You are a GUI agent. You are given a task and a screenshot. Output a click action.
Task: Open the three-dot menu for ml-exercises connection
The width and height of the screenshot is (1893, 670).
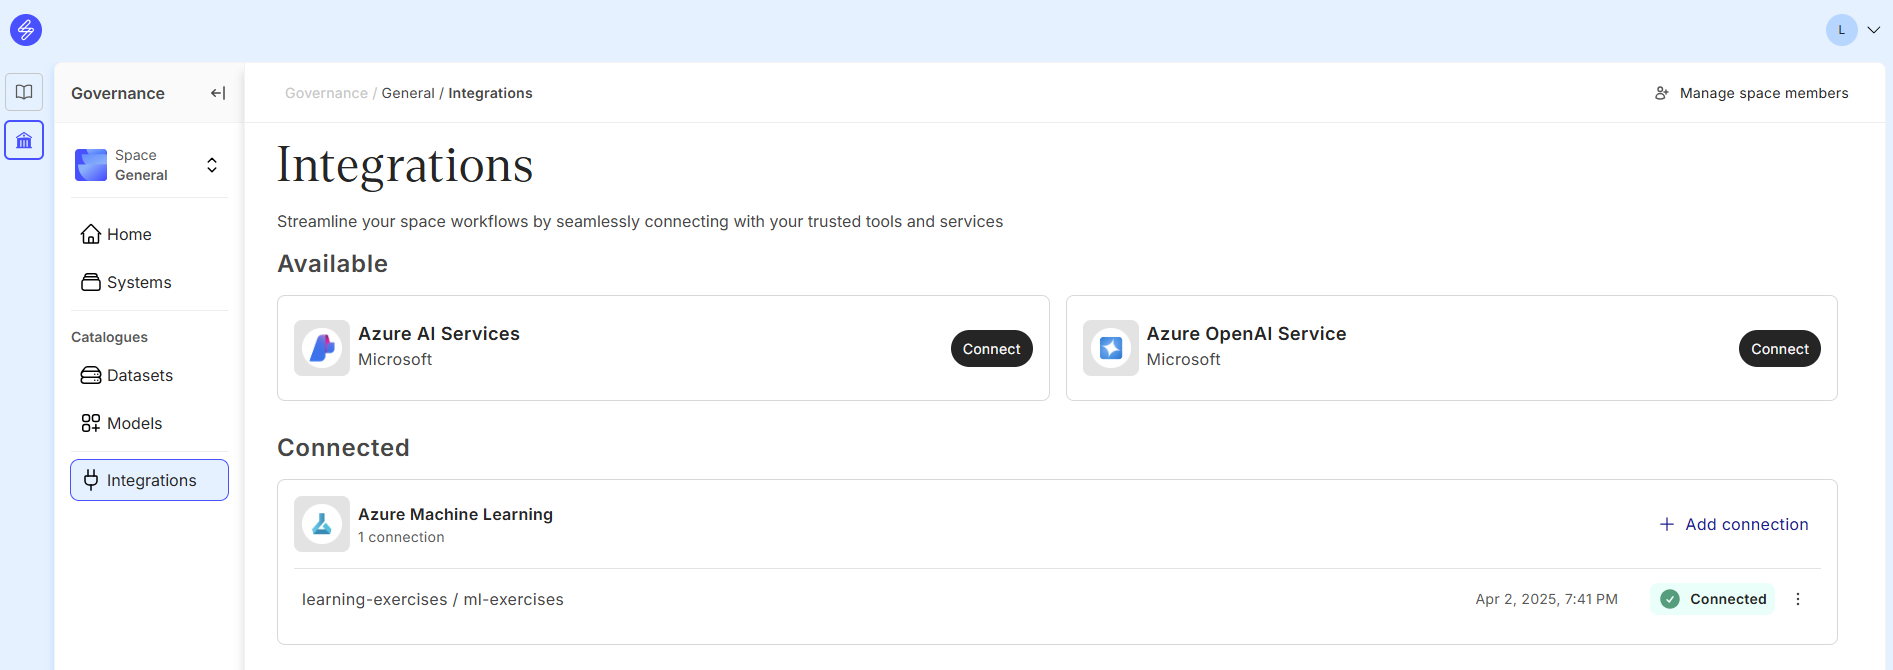pyautogui.click(x=1798, y=599)
